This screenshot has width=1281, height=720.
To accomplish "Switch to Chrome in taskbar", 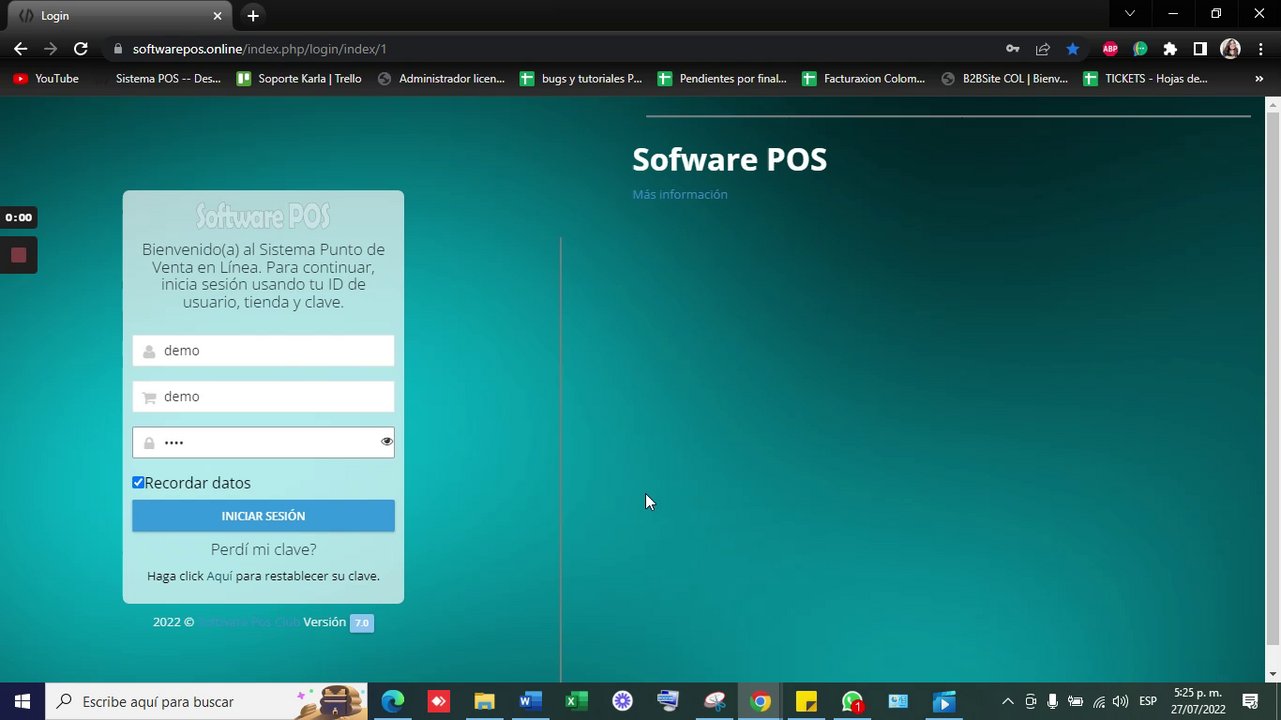I will click(760, 701).
